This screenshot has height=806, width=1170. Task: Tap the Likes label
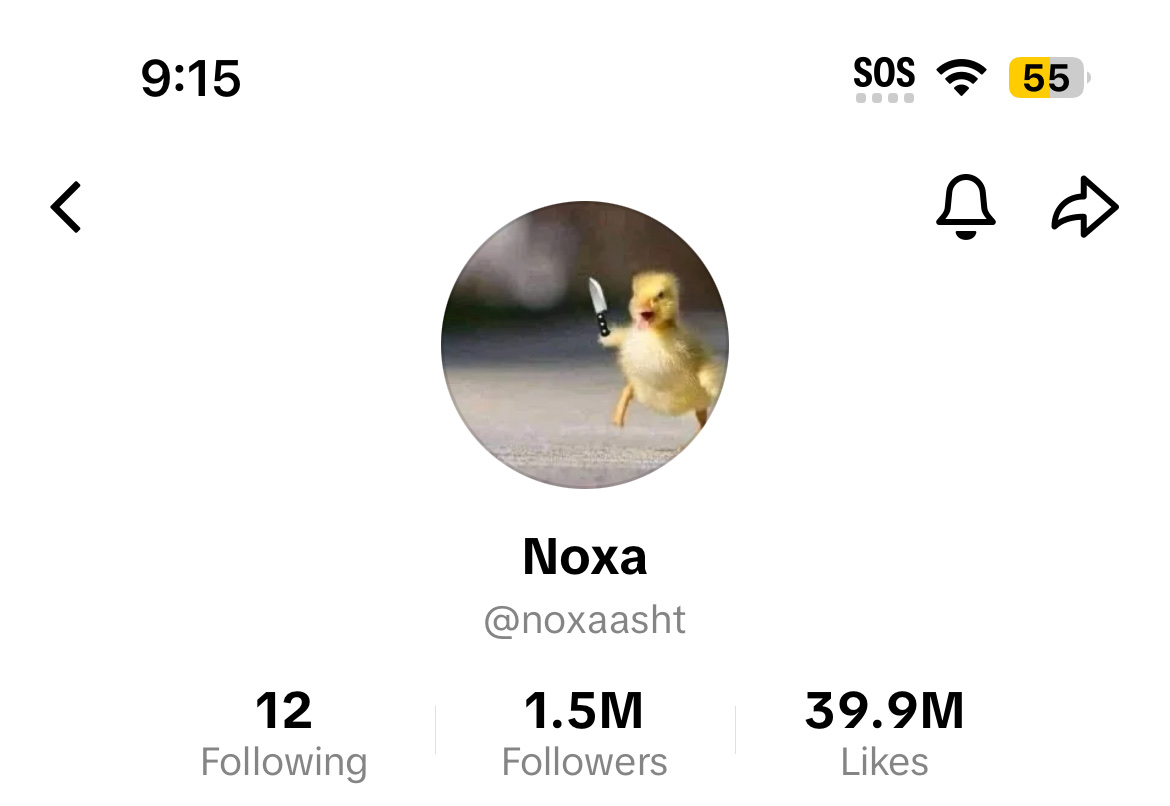click(884, 762)
